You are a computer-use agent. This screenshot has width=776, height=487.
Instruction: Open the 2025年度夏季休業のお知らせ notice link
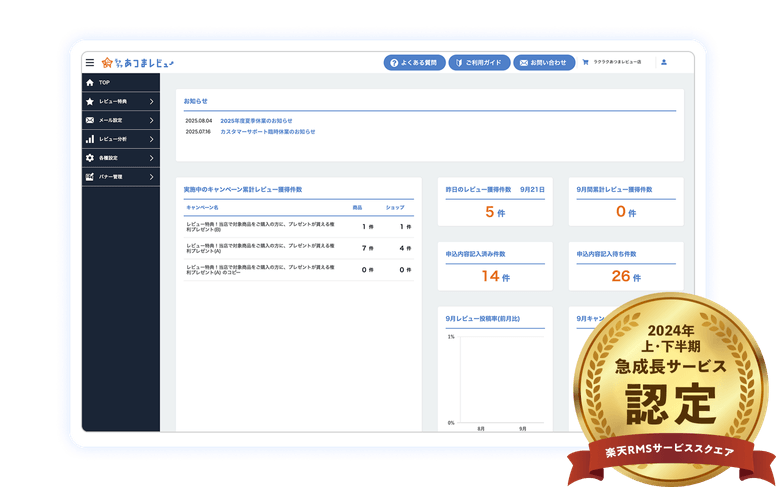(256, 120)
